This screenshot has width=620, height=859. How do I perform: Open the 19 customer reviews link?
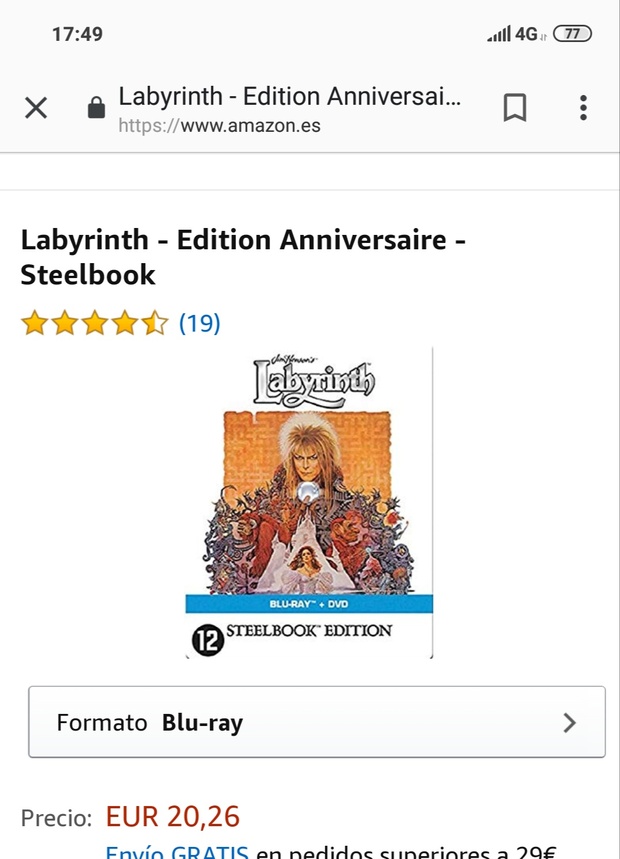coord(199,323)
